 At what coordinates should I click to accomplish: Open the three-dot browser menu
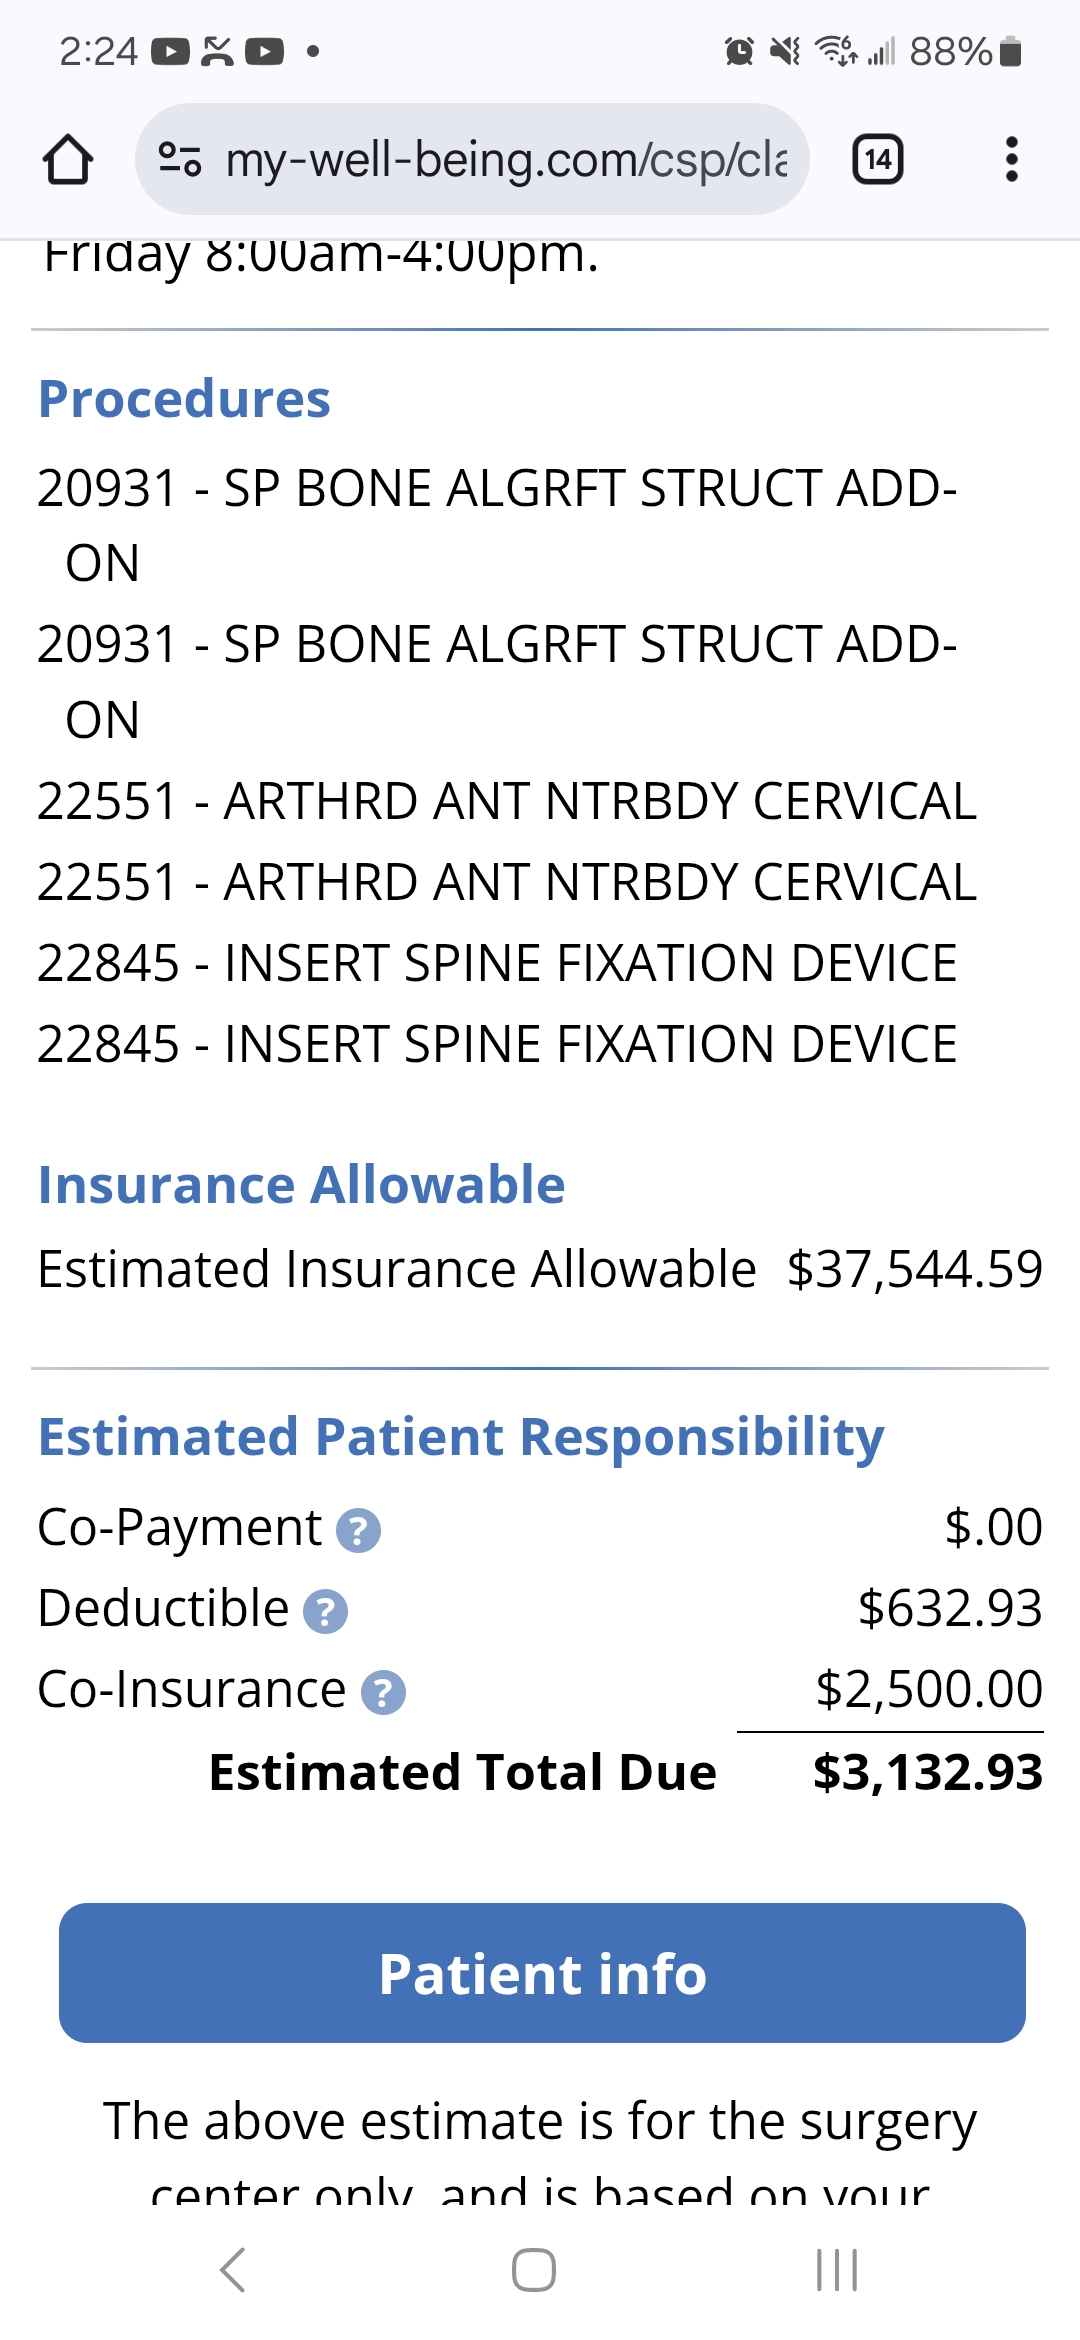(1011, 160)
